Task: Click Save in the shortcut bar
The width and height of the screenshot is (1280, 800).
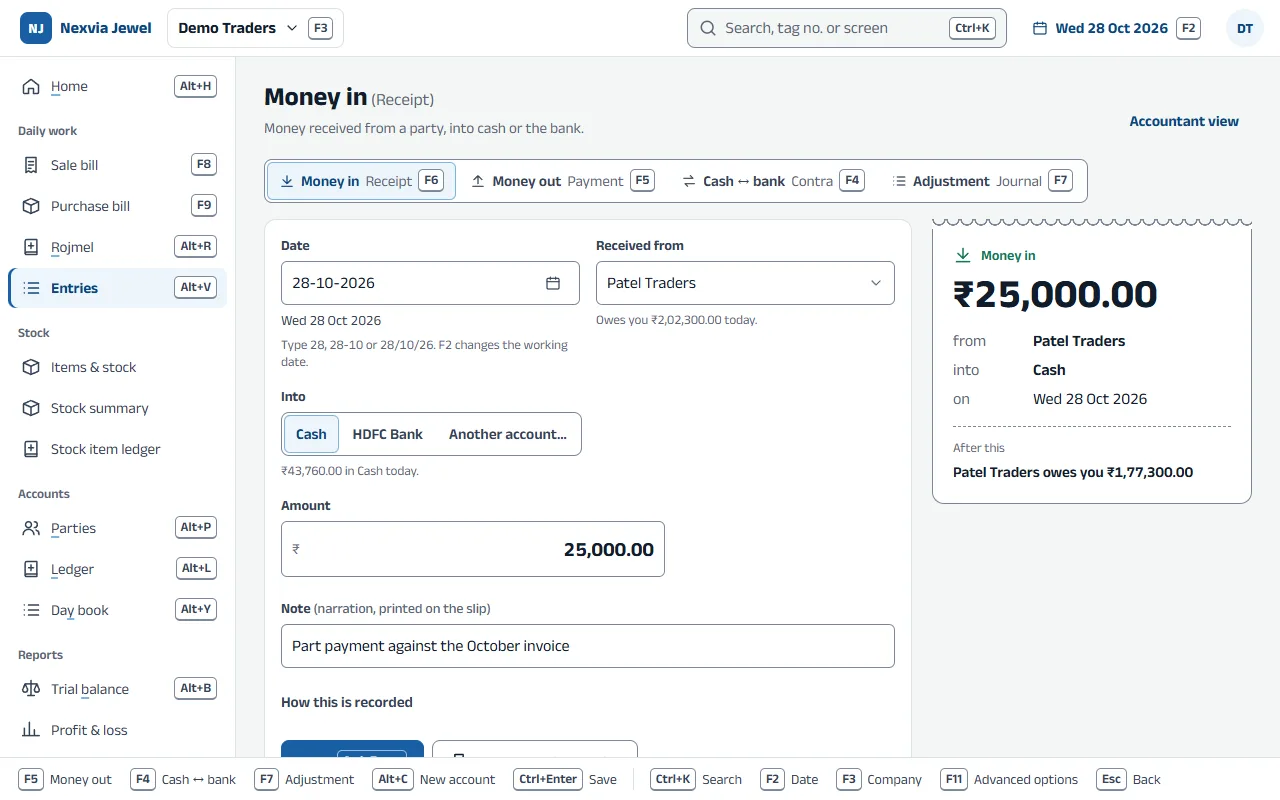Action: (565, 779)
